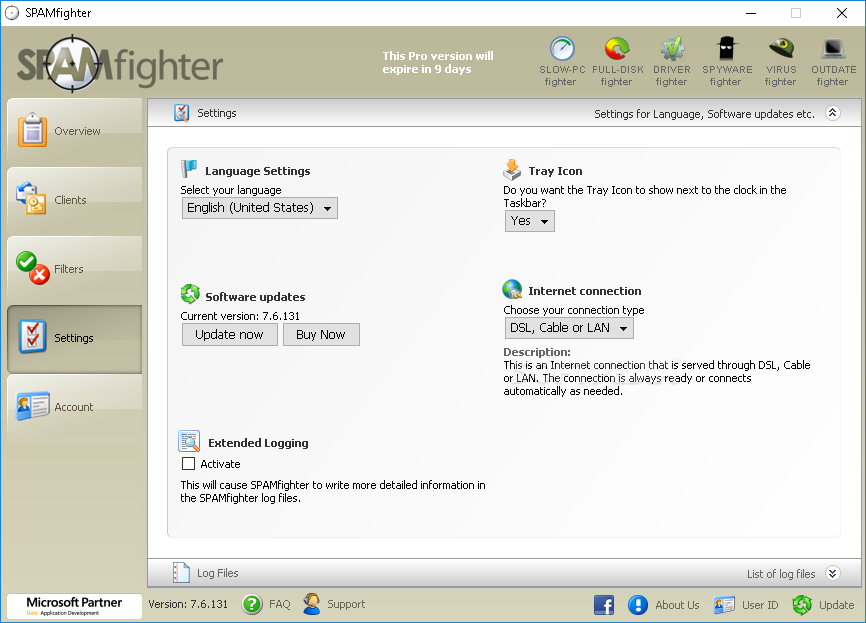Open FULL-DISK fighter icon
Screen dimensions: 866x623
(x=617, y=49)
